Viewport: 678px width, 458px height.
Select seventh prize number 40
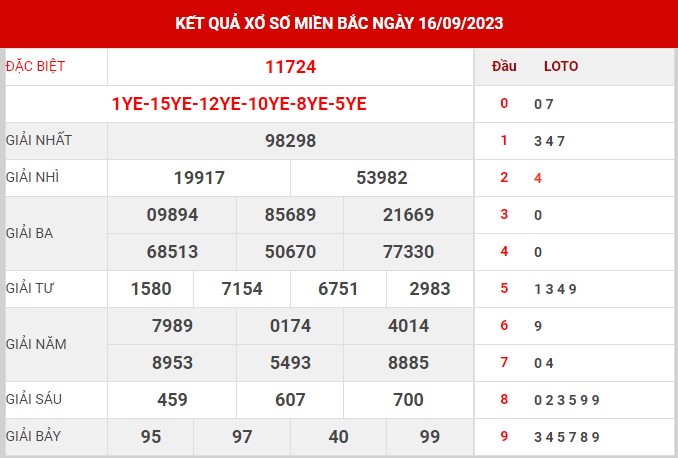[x=339, y=437]
